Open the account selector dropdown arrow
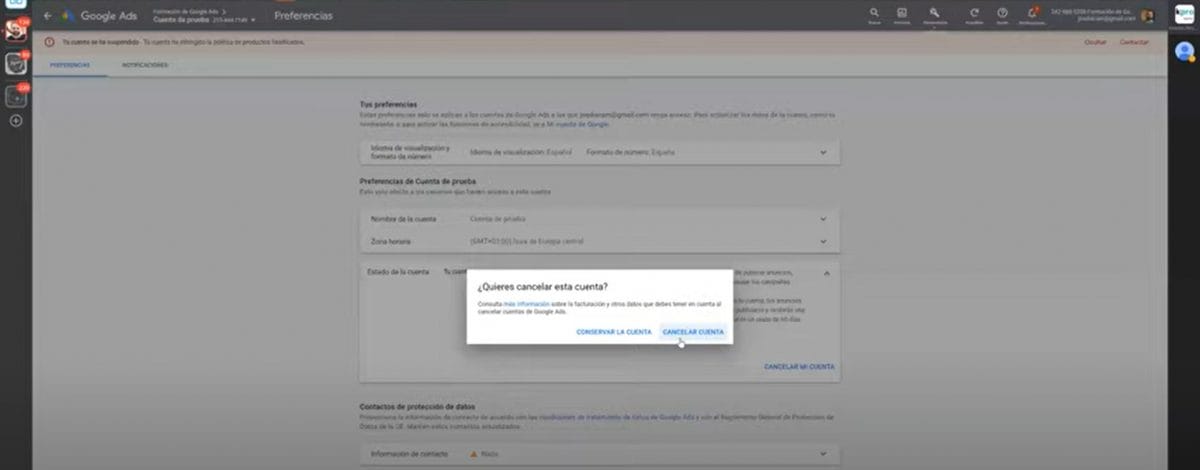The image size is (1200, 470). click(x=253, y=20)
